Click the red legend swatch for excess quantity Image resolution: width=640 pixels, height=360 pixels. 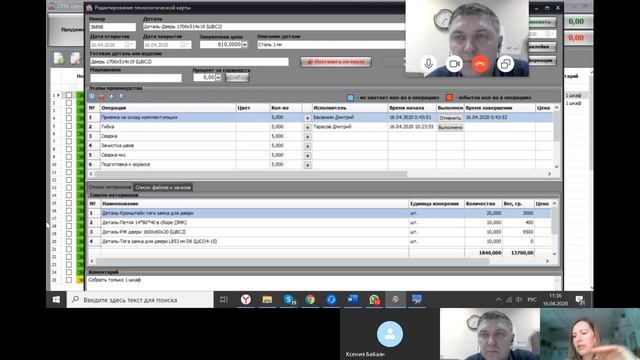click(x=449, y=98)
